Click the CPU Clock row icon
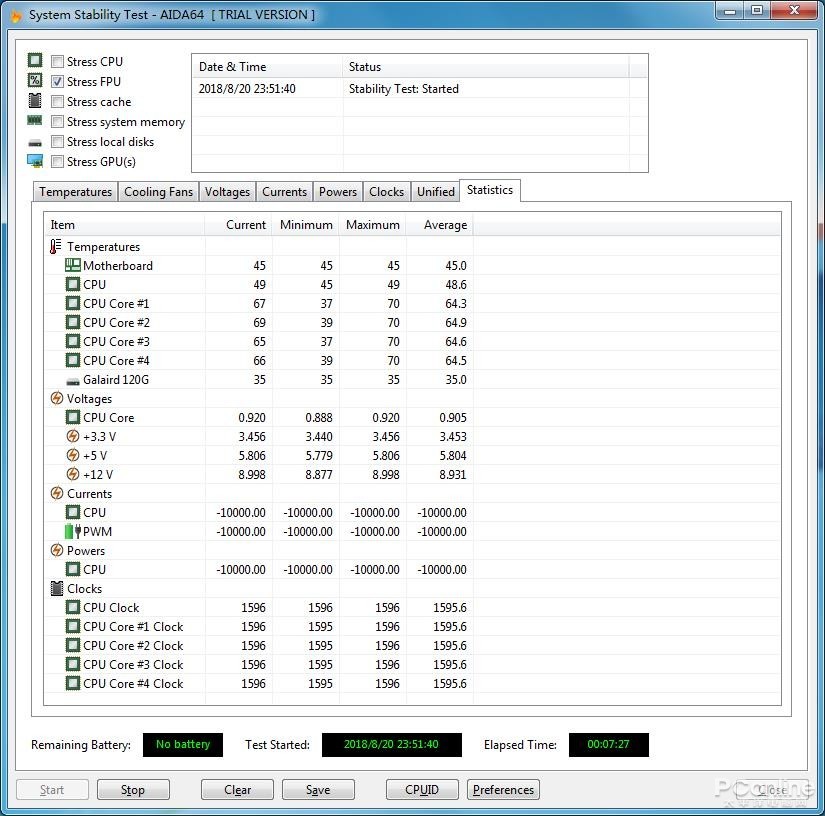 (73, 607)
